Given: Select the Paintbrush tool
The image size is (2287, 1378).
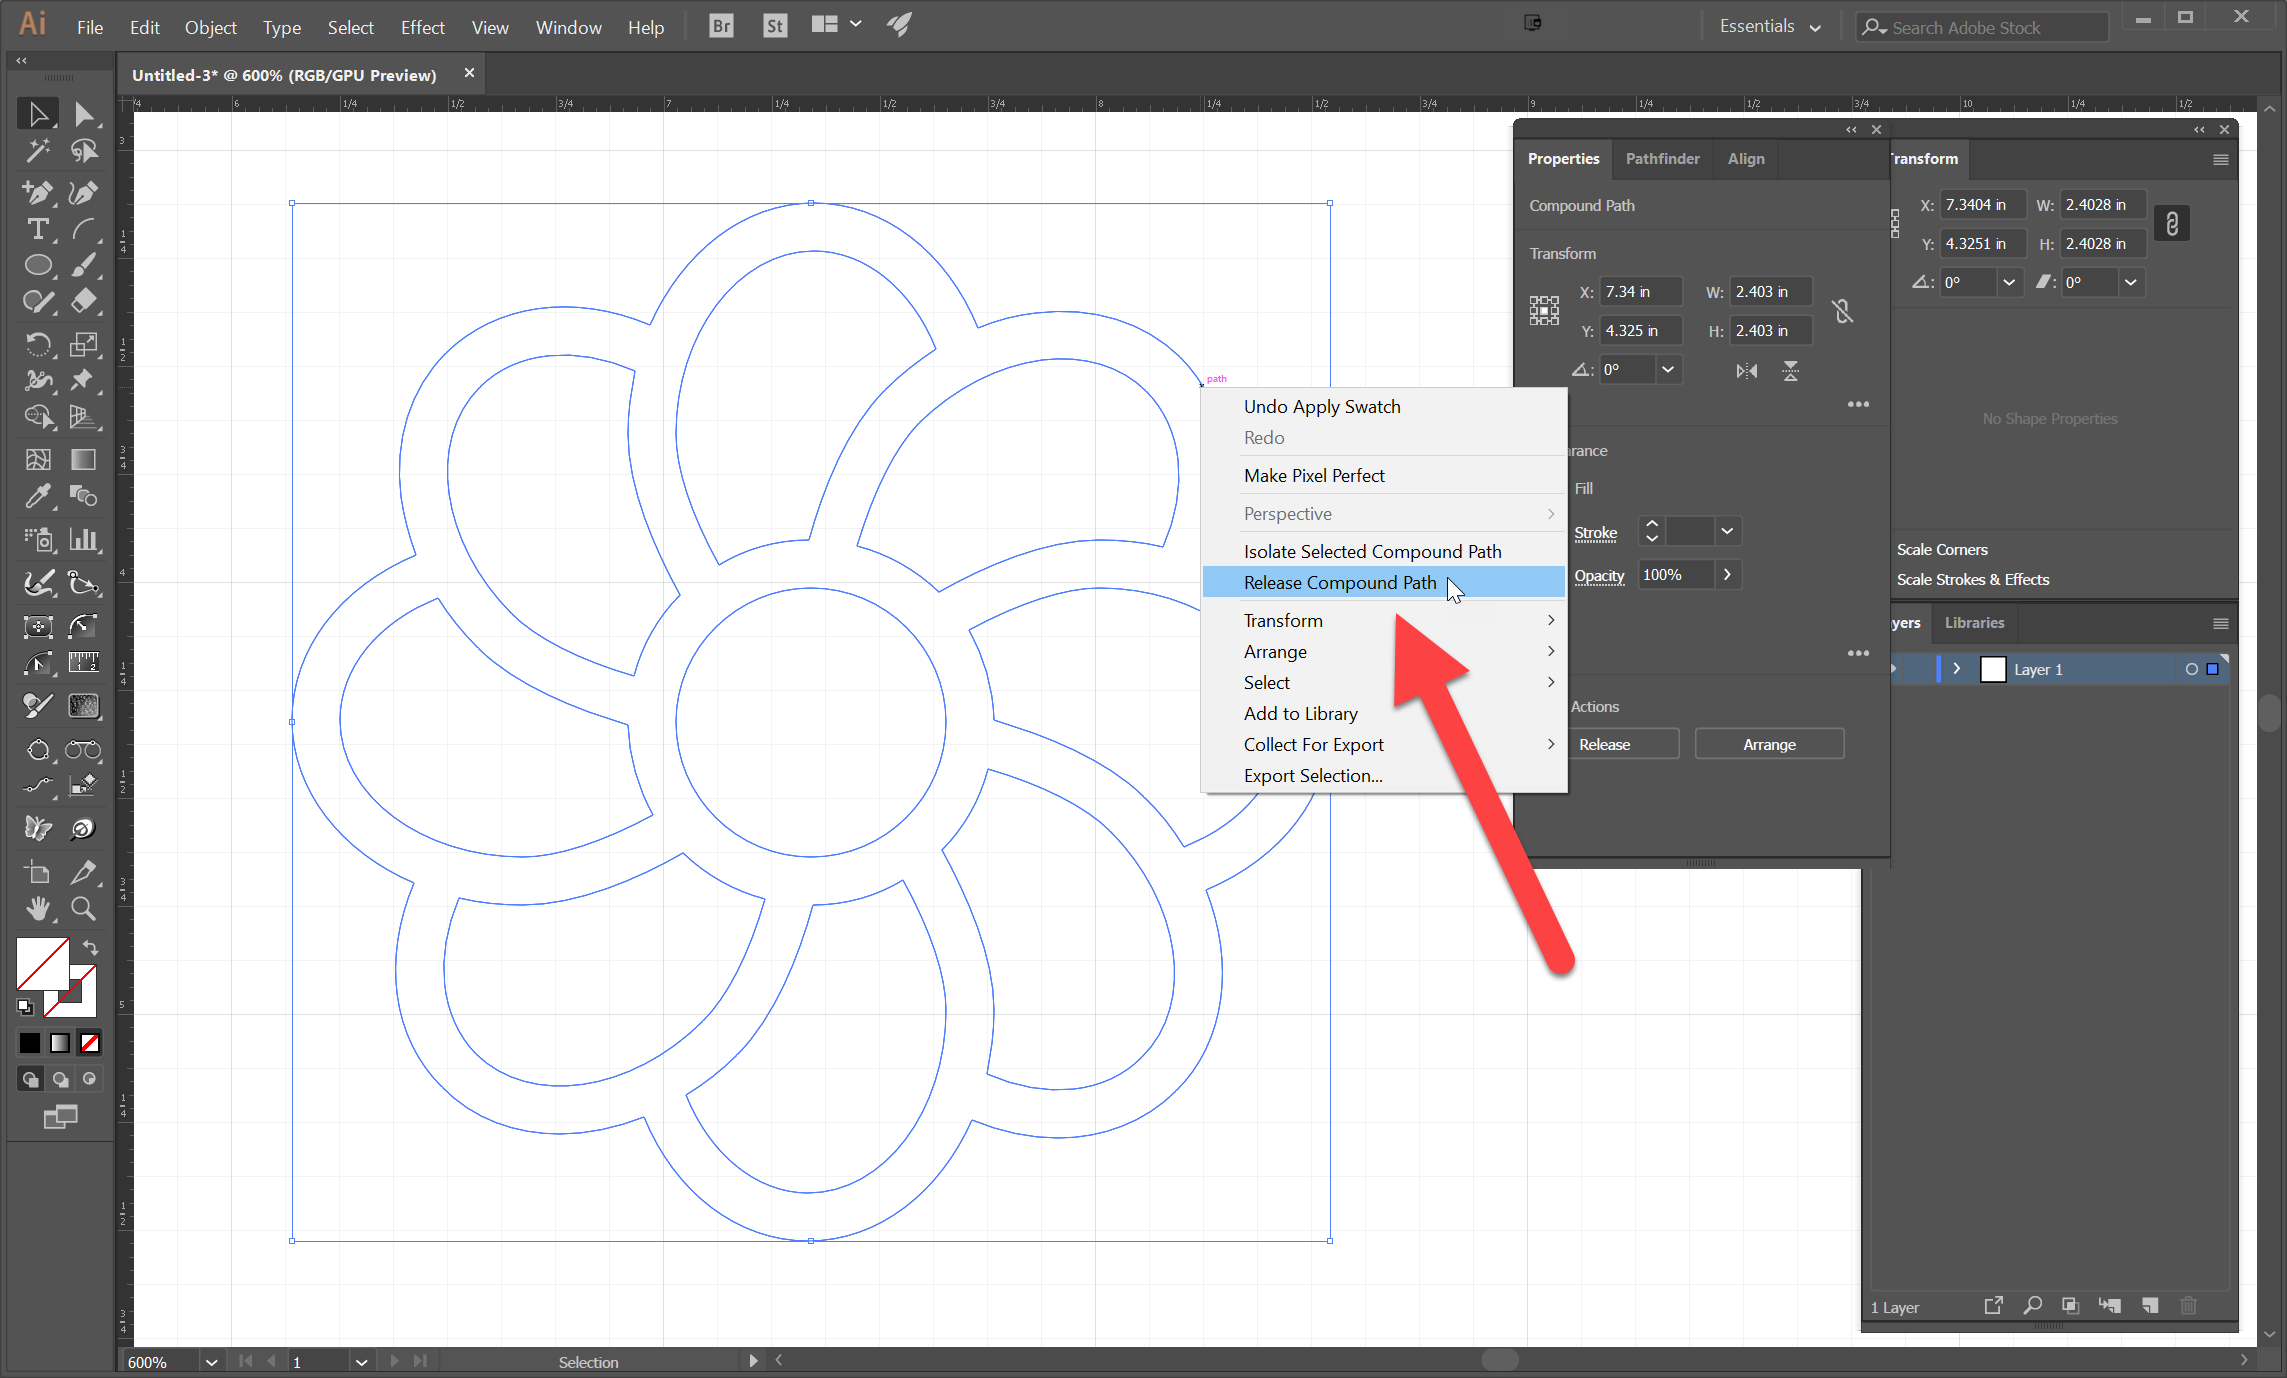Looking at the screenshot, I should (84, 264).
